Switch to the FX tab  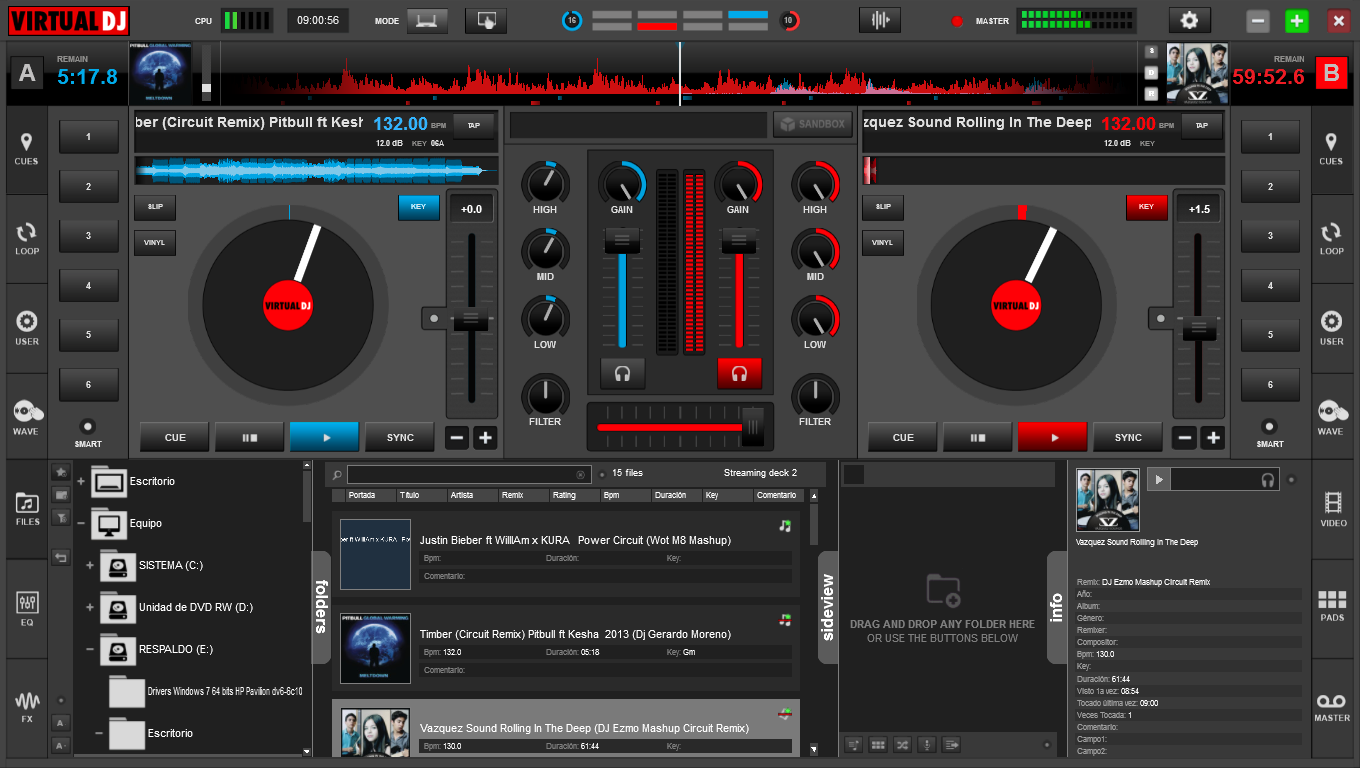click(x=27, y=707)
